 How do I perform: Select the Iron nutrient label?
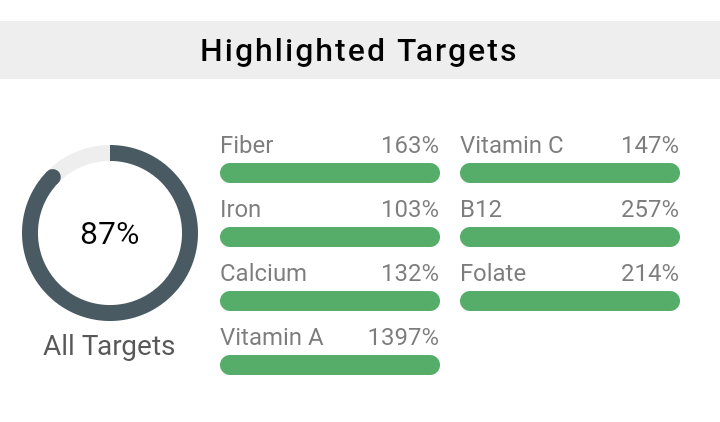click(240, 209)
